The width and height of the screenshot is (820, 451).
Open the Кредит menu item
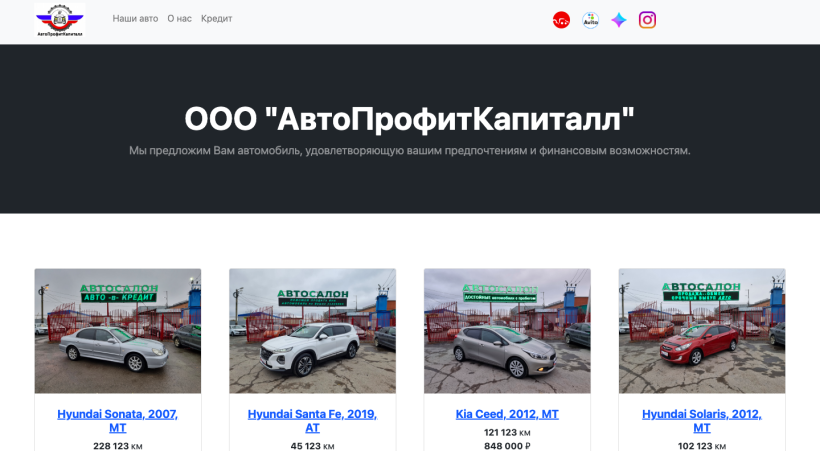point(217,18)
